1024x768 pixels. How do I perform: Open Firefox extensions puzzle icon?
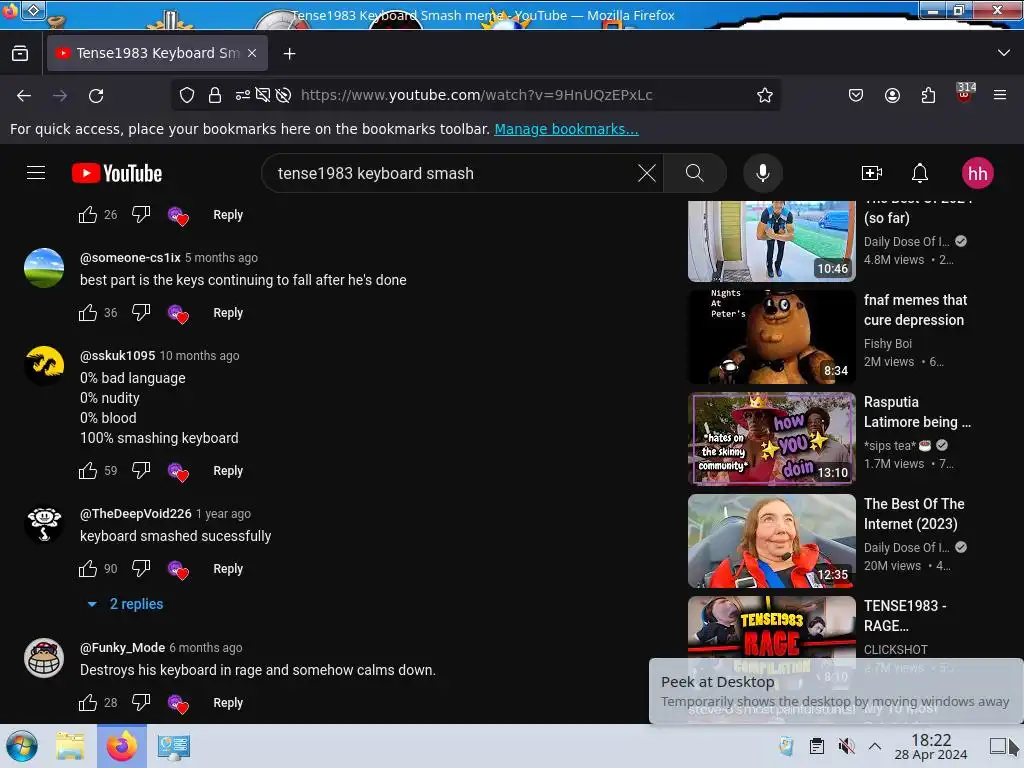[x=928, y=95]
